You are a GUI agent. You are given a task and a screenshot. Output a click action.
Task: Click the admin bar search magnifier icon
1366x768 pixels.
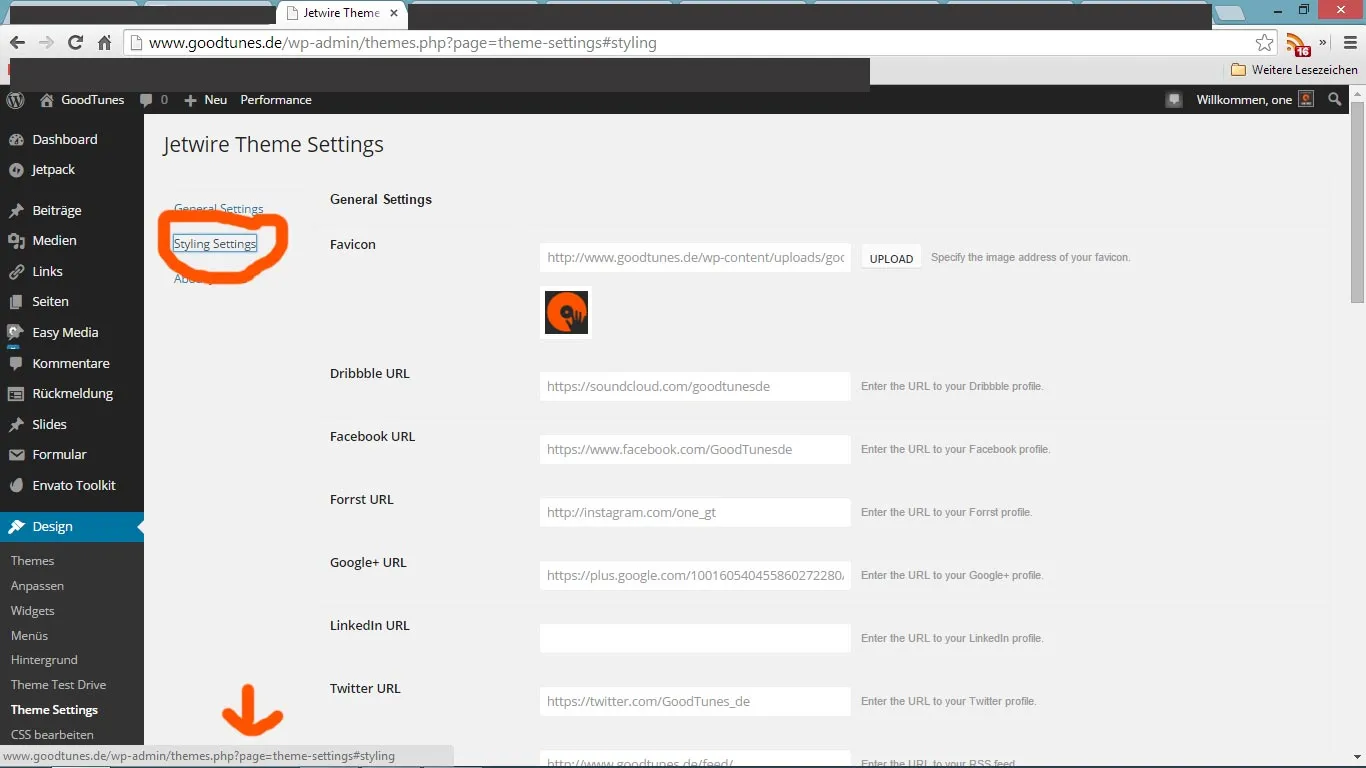coord(1335,100)
